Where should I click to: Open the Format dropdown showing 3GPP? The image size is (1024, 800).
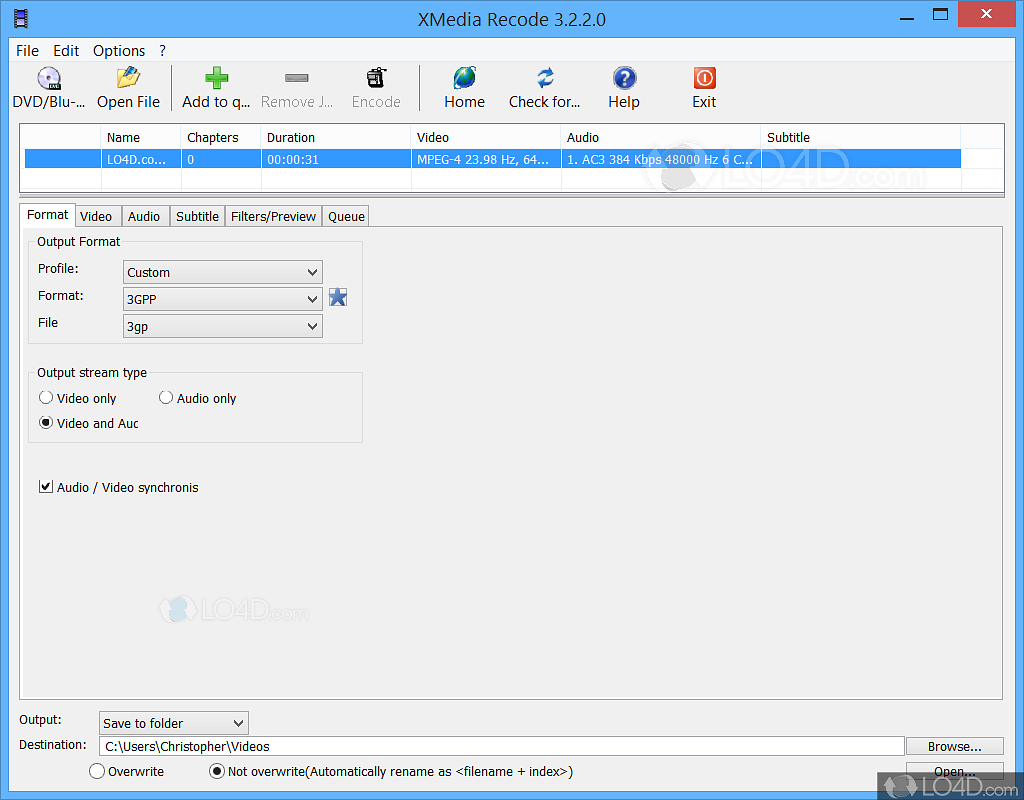click(x=222, y=298)
